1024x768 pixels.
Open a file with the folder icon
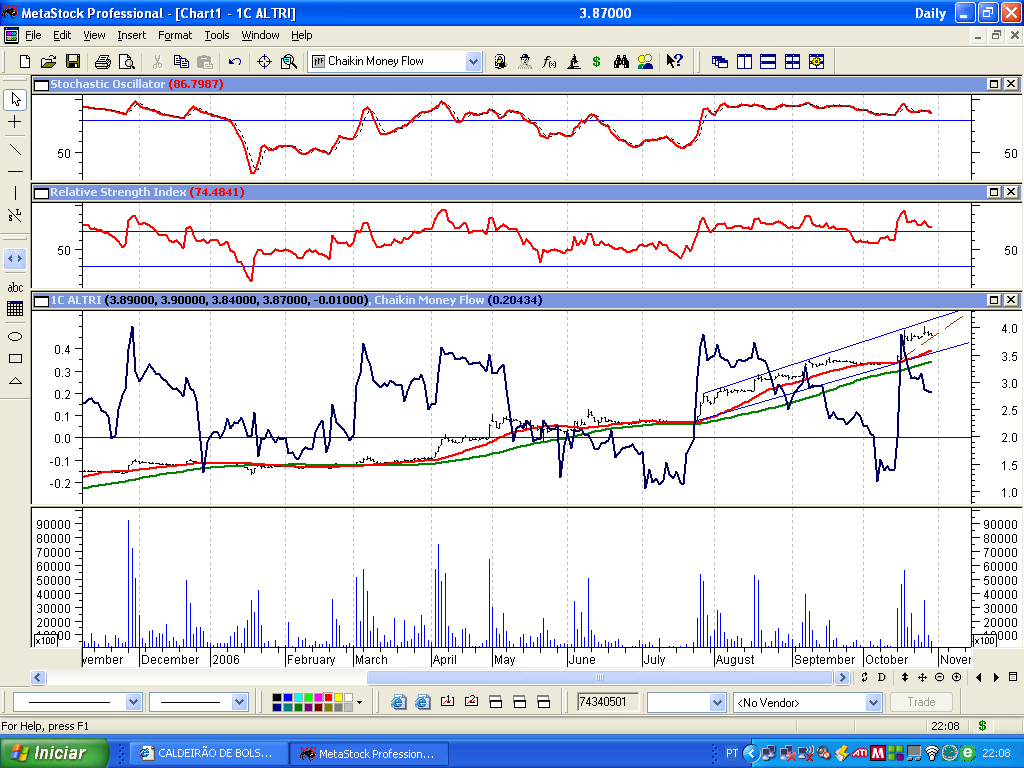[48, 61]
